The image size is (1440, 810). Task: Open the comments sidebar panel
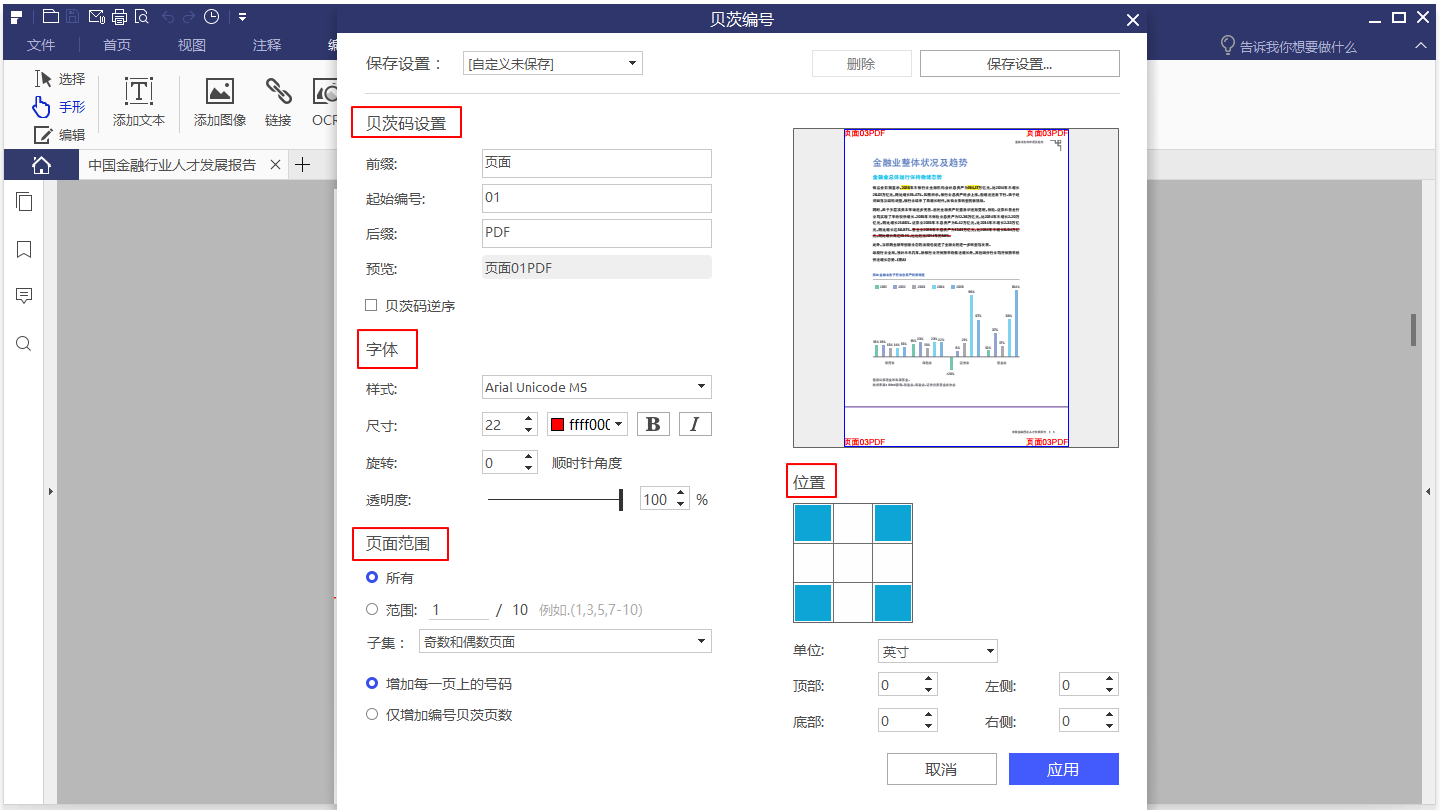coord(24,296)
